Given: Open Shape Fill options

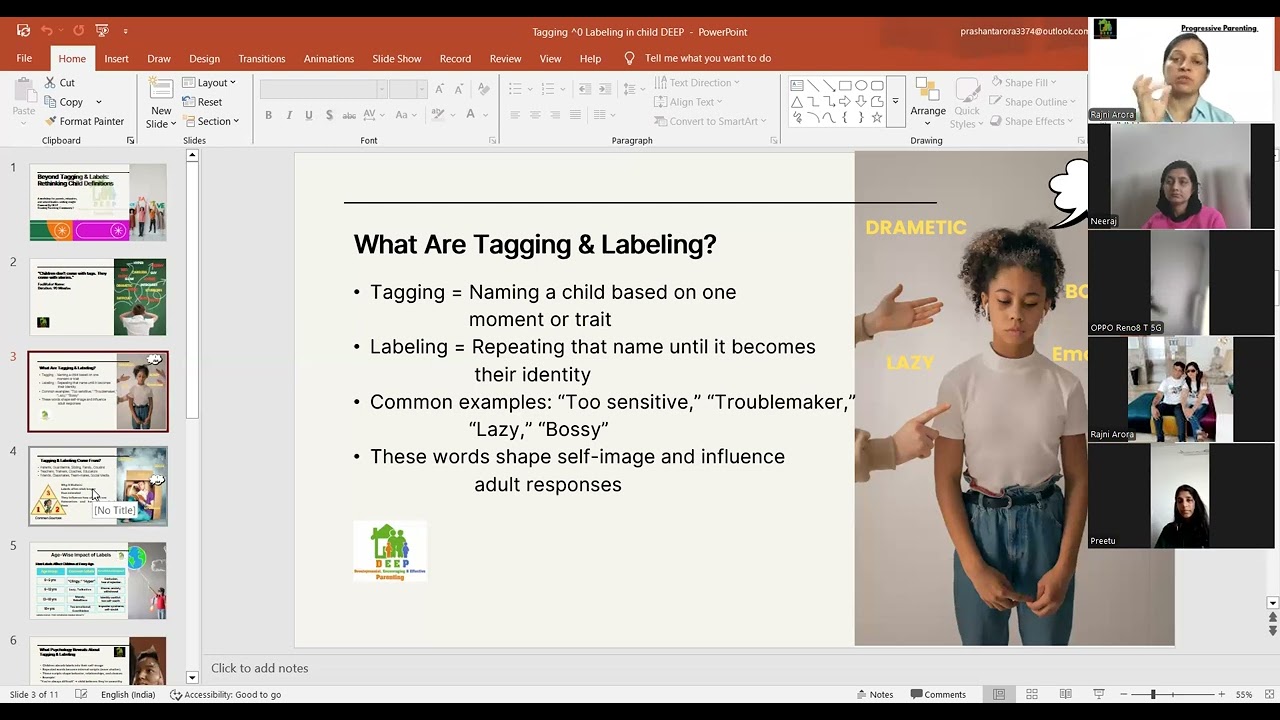Looking at the screenshot, I should [1023, 83].
